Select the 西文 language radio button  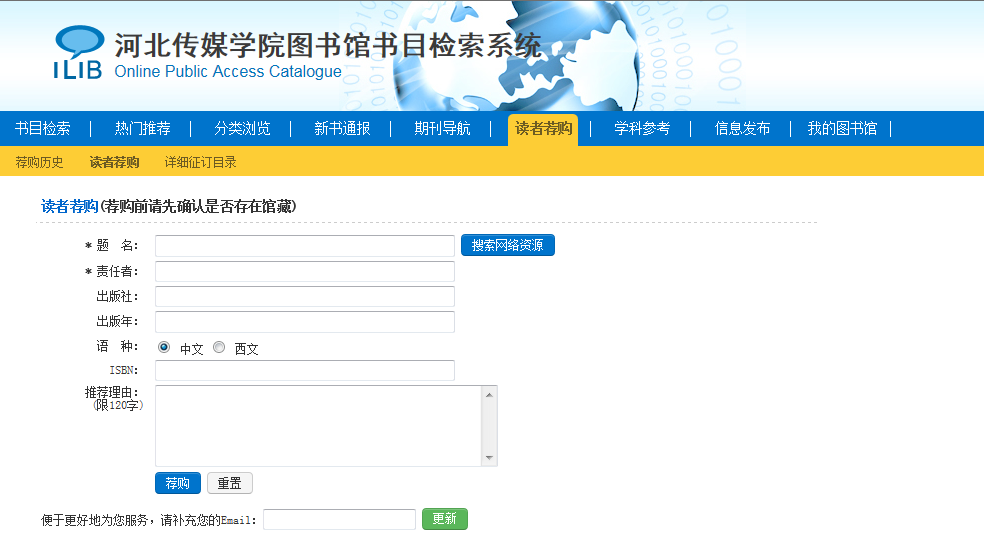click(219, 347)
